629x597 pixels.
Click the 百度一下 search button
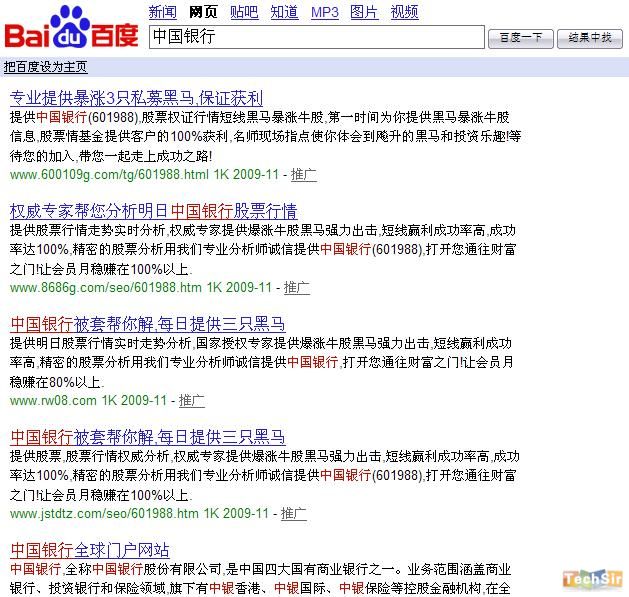(521, 39)
